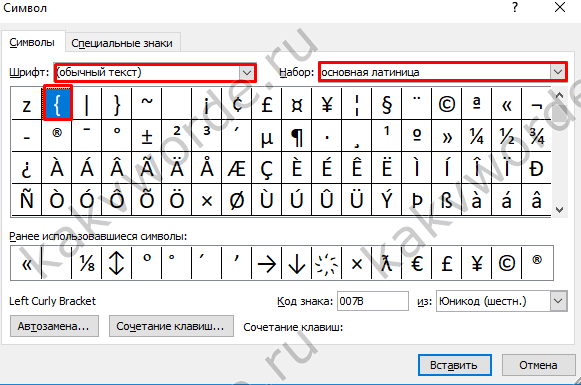The image size is (581, 385).
Task: Select the Å ring symbol
Action: pos(207,167)
